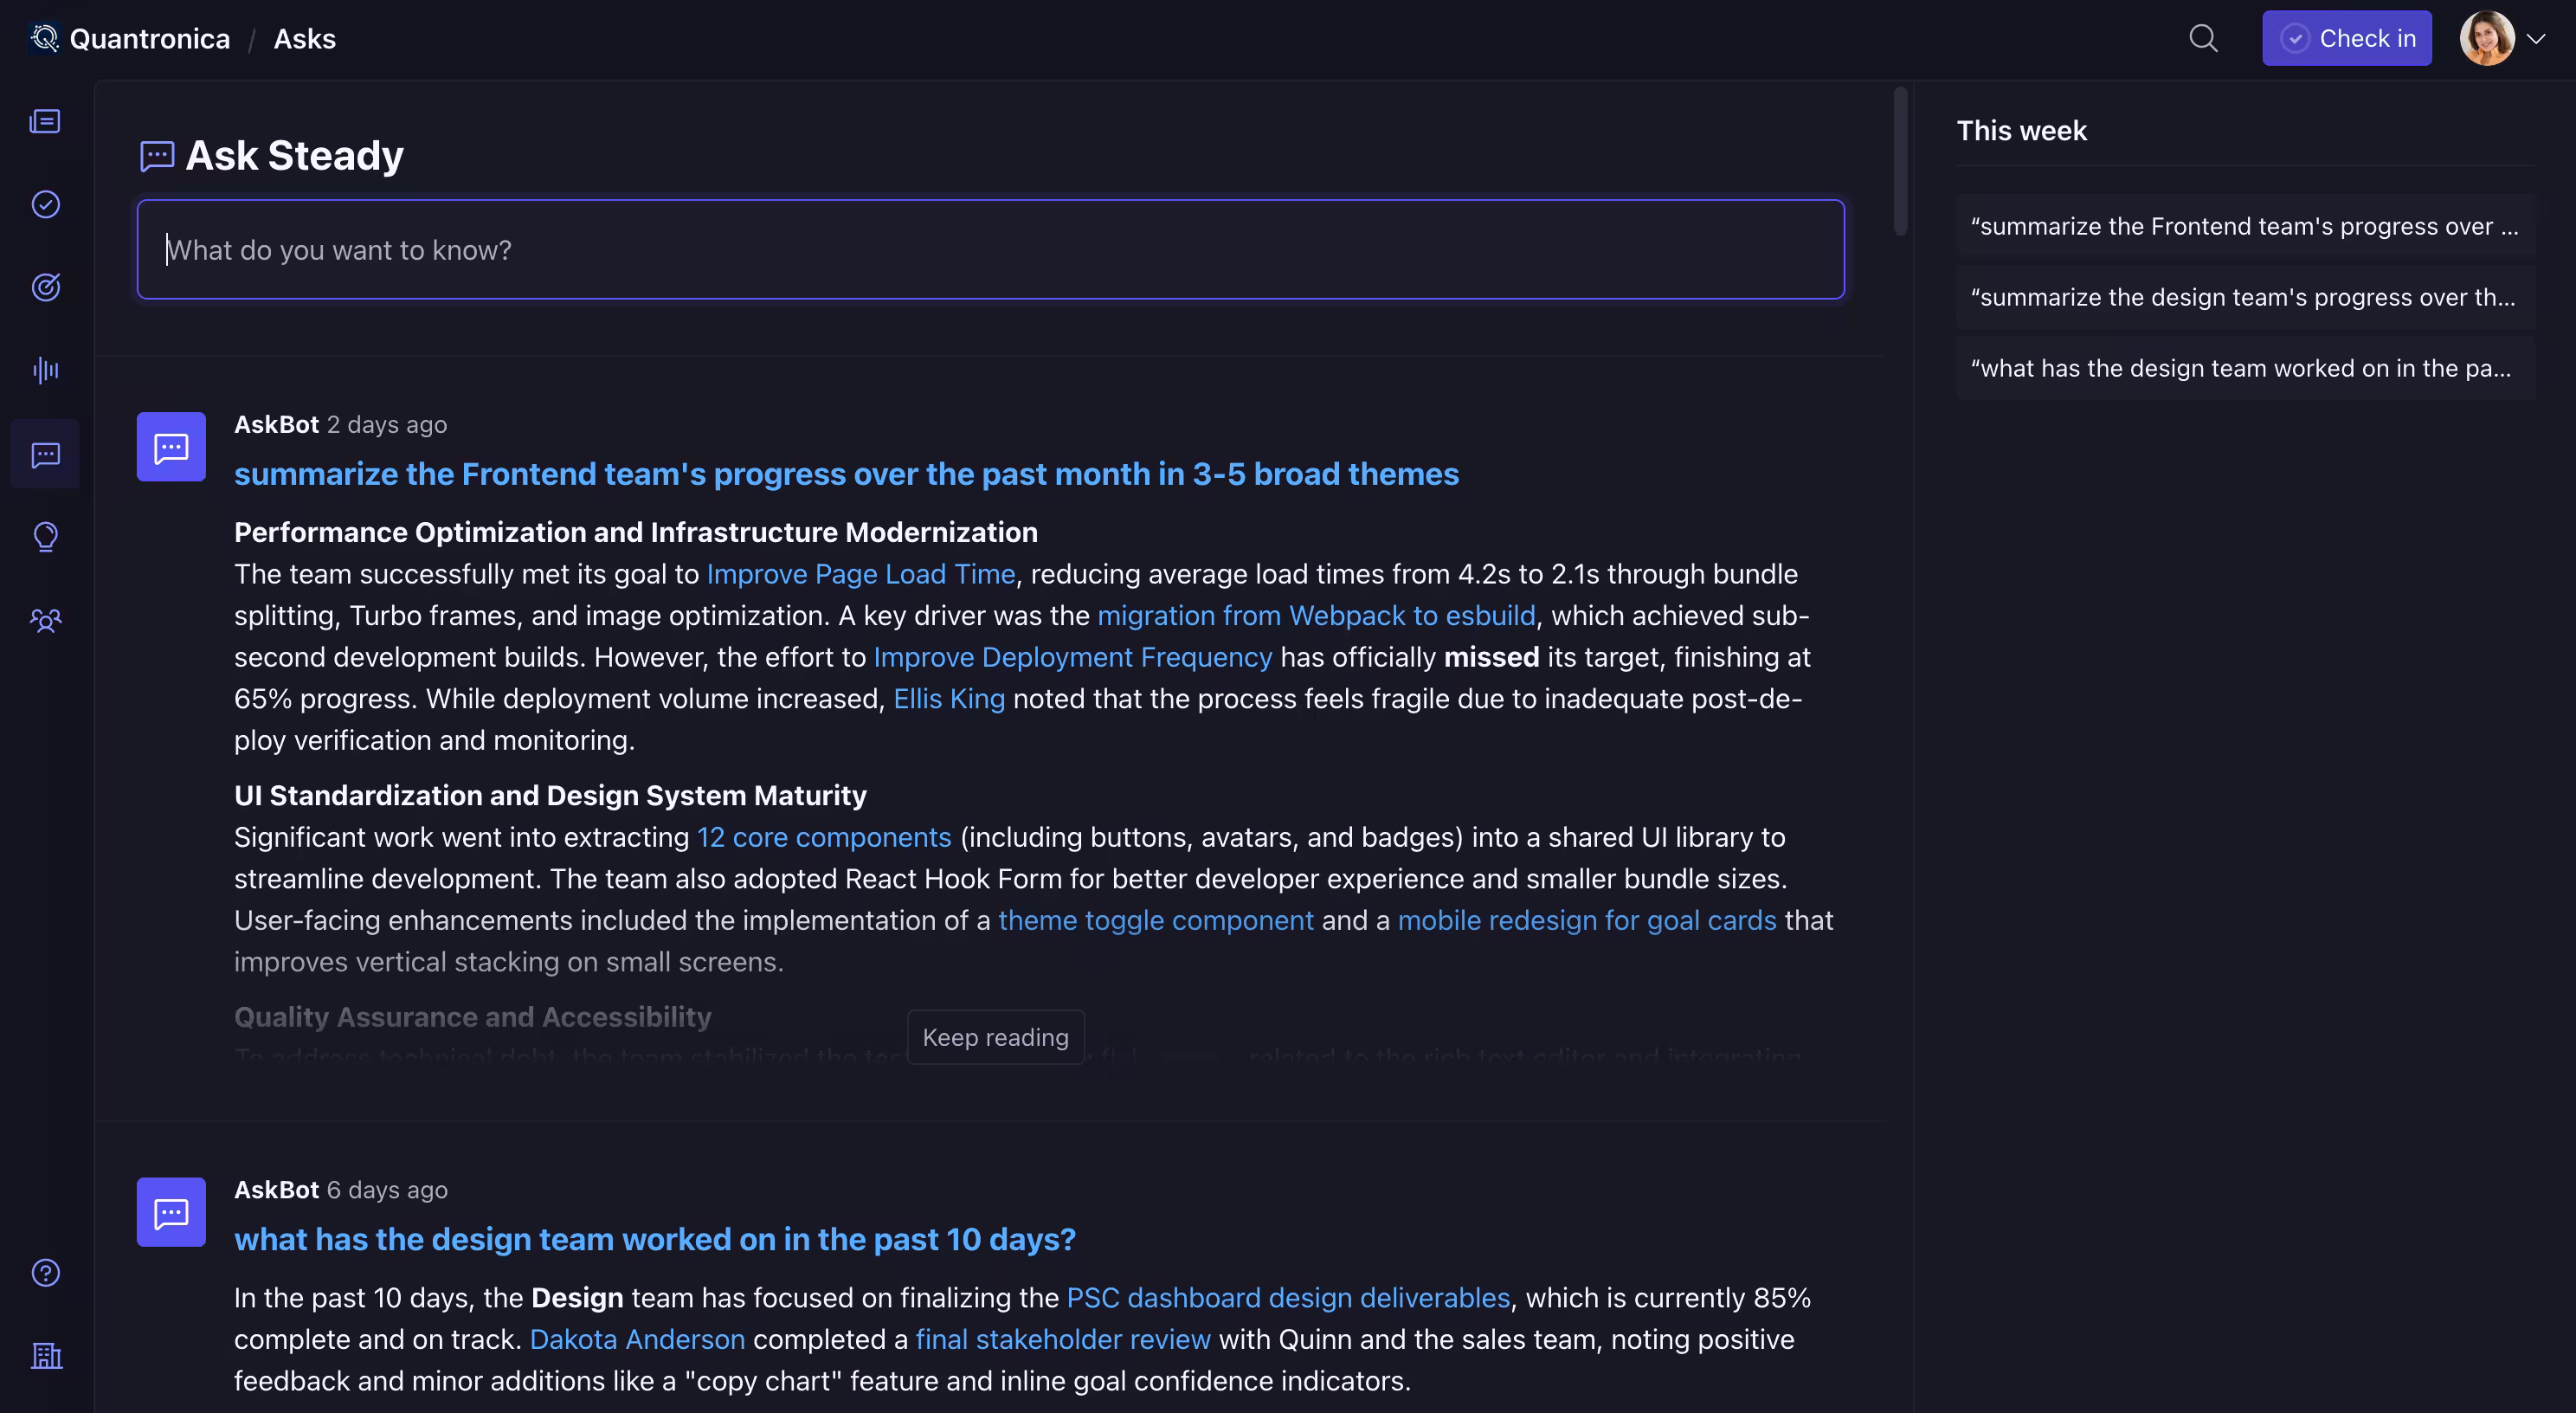
Task: Follow the theme toggle component link
Action: pyautogui.click(x=1156, y=920)
